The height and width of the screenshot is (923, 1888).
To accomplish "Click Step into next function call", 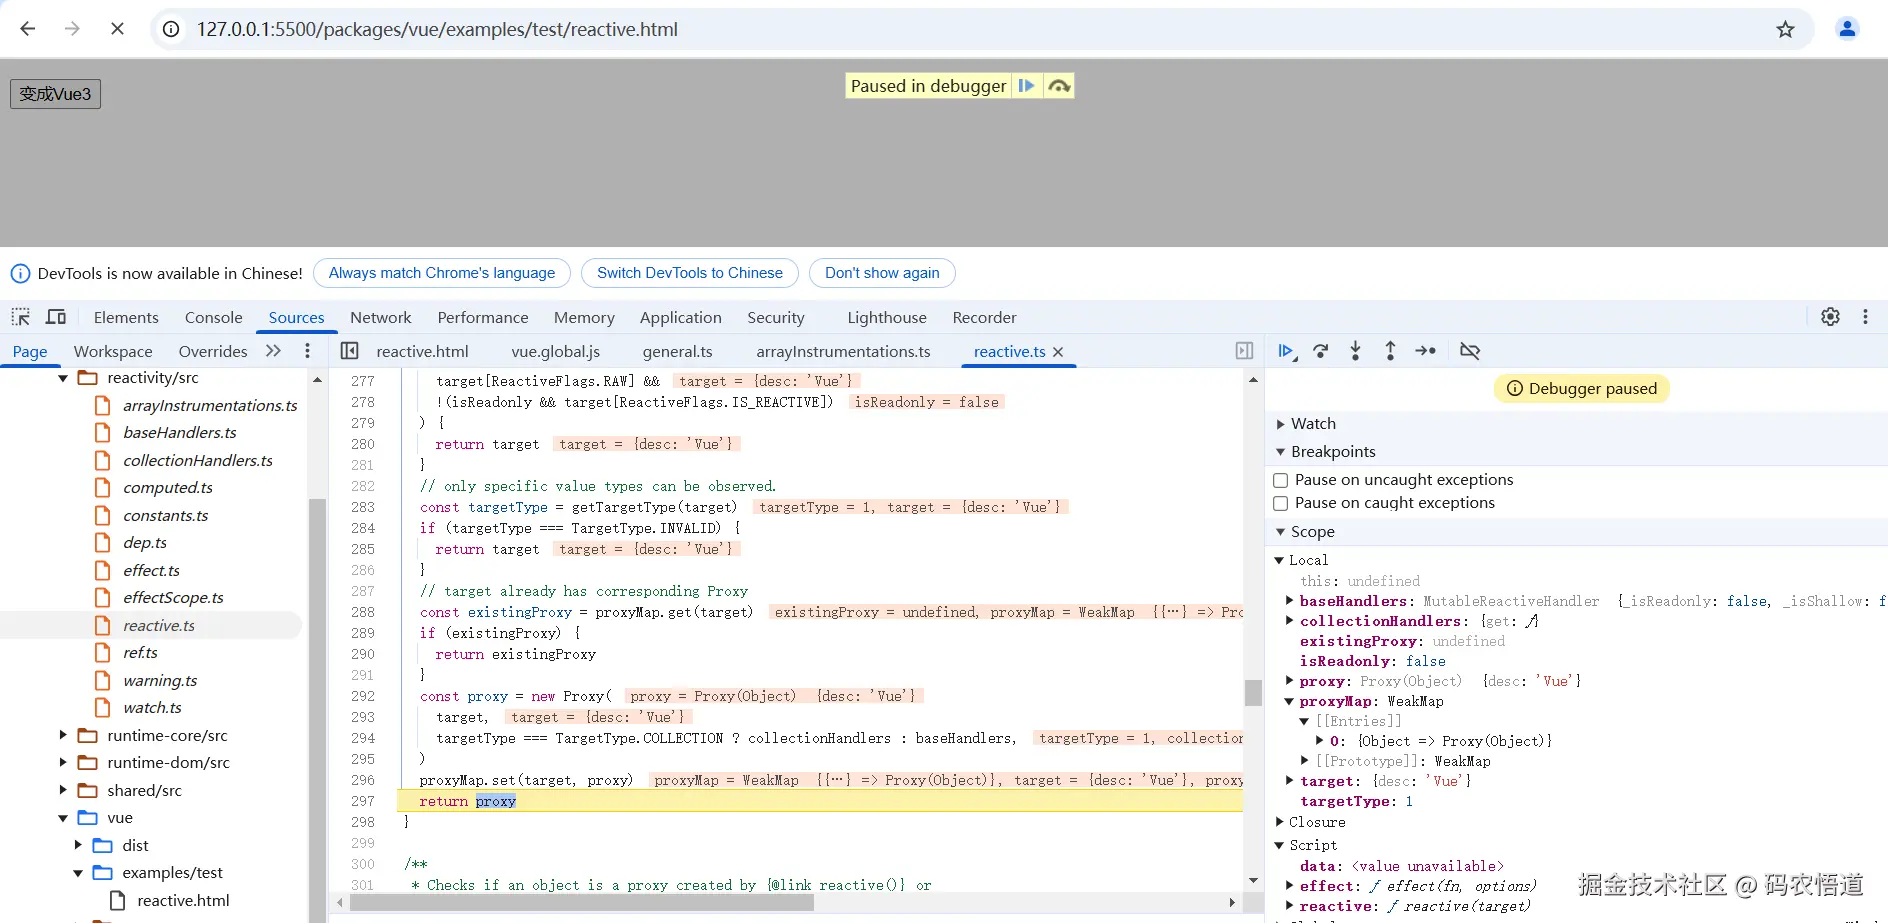I will tap(1355, 351).
